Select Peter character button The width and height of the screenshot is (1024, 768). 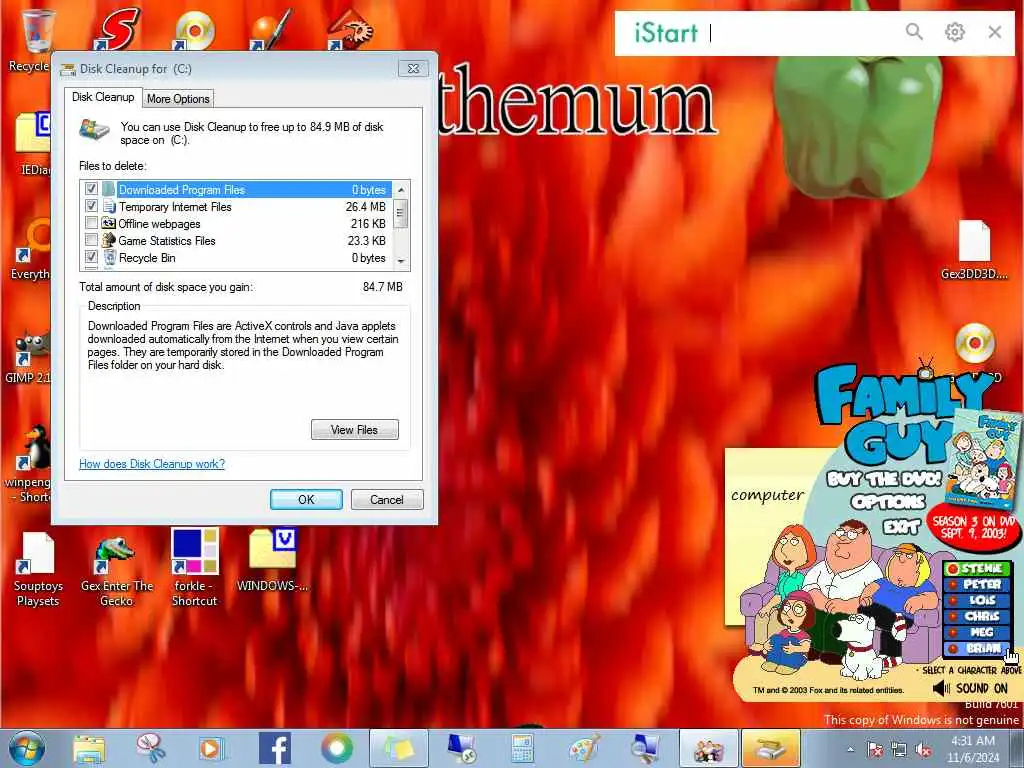coord(978,584)
